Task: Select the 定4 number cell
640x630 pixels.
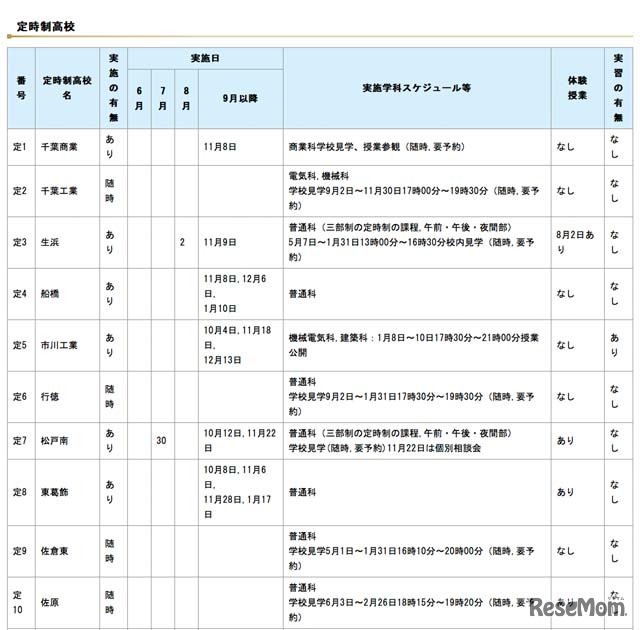Action: pos(20,293)
